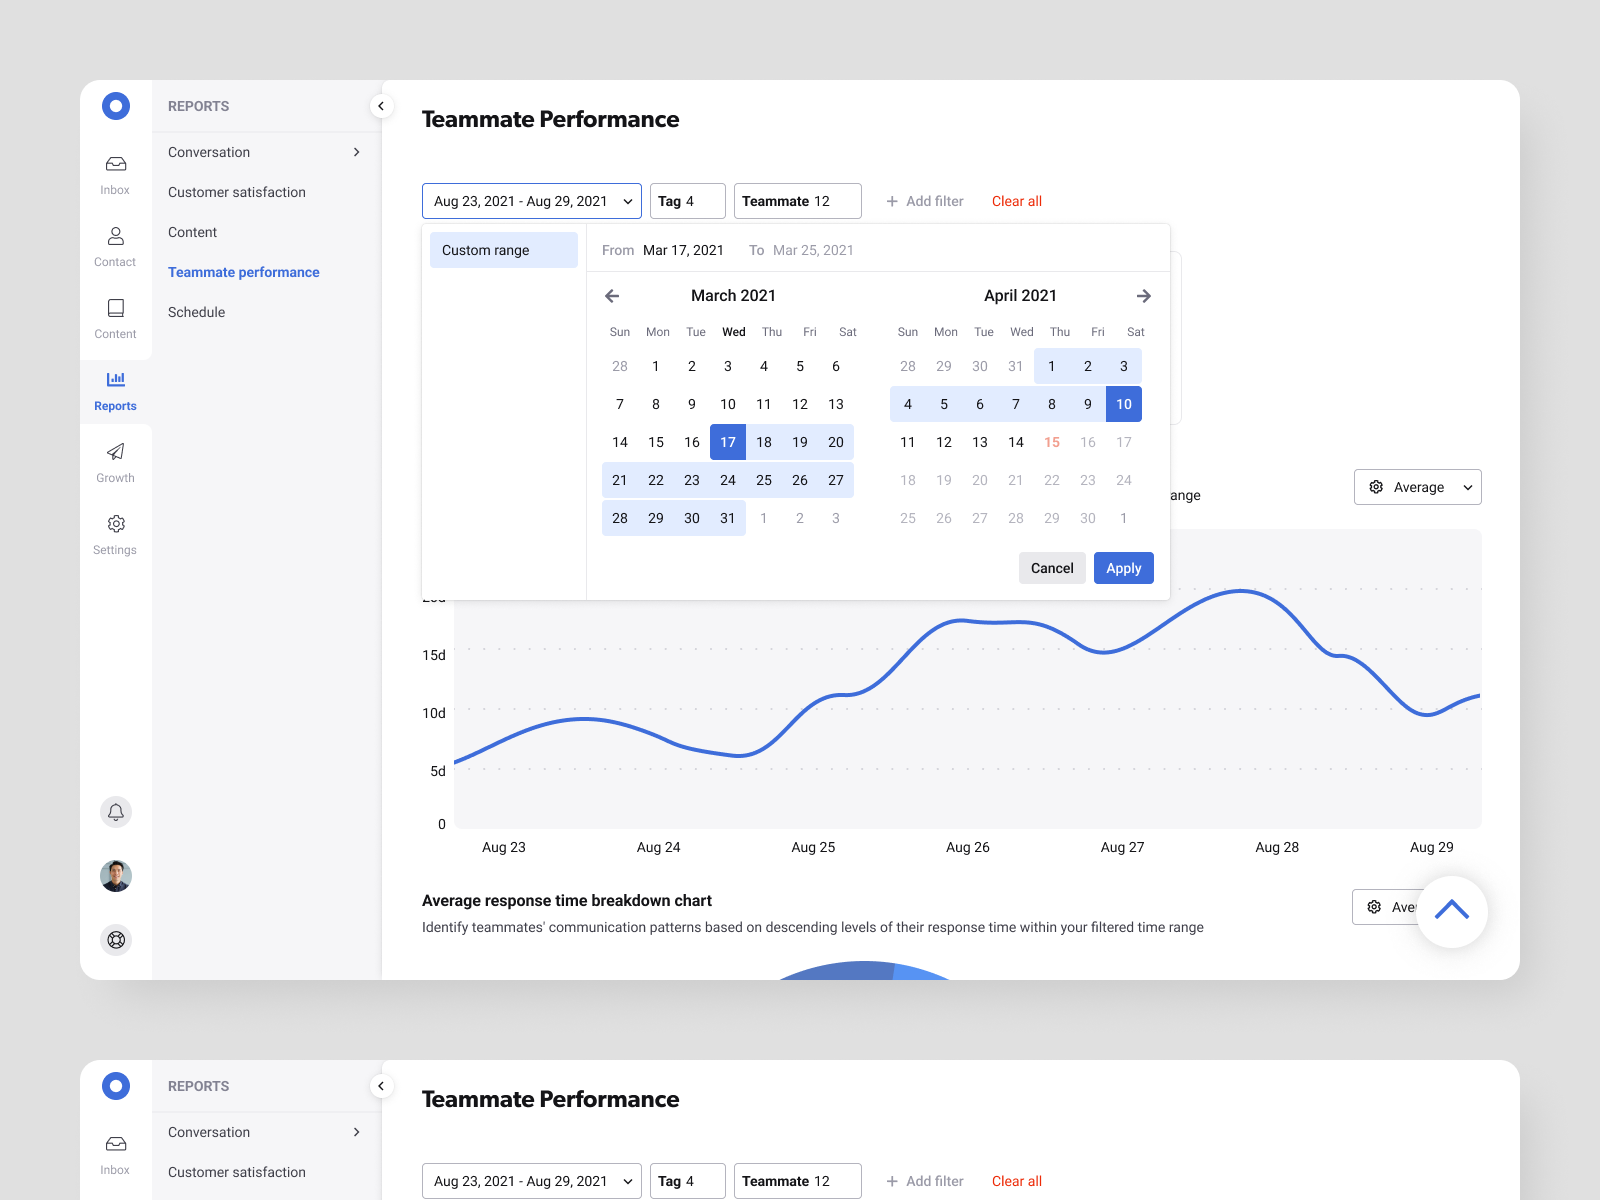Click the gear icon beside Average
1600x1200 pixels.
(1374, 487)
